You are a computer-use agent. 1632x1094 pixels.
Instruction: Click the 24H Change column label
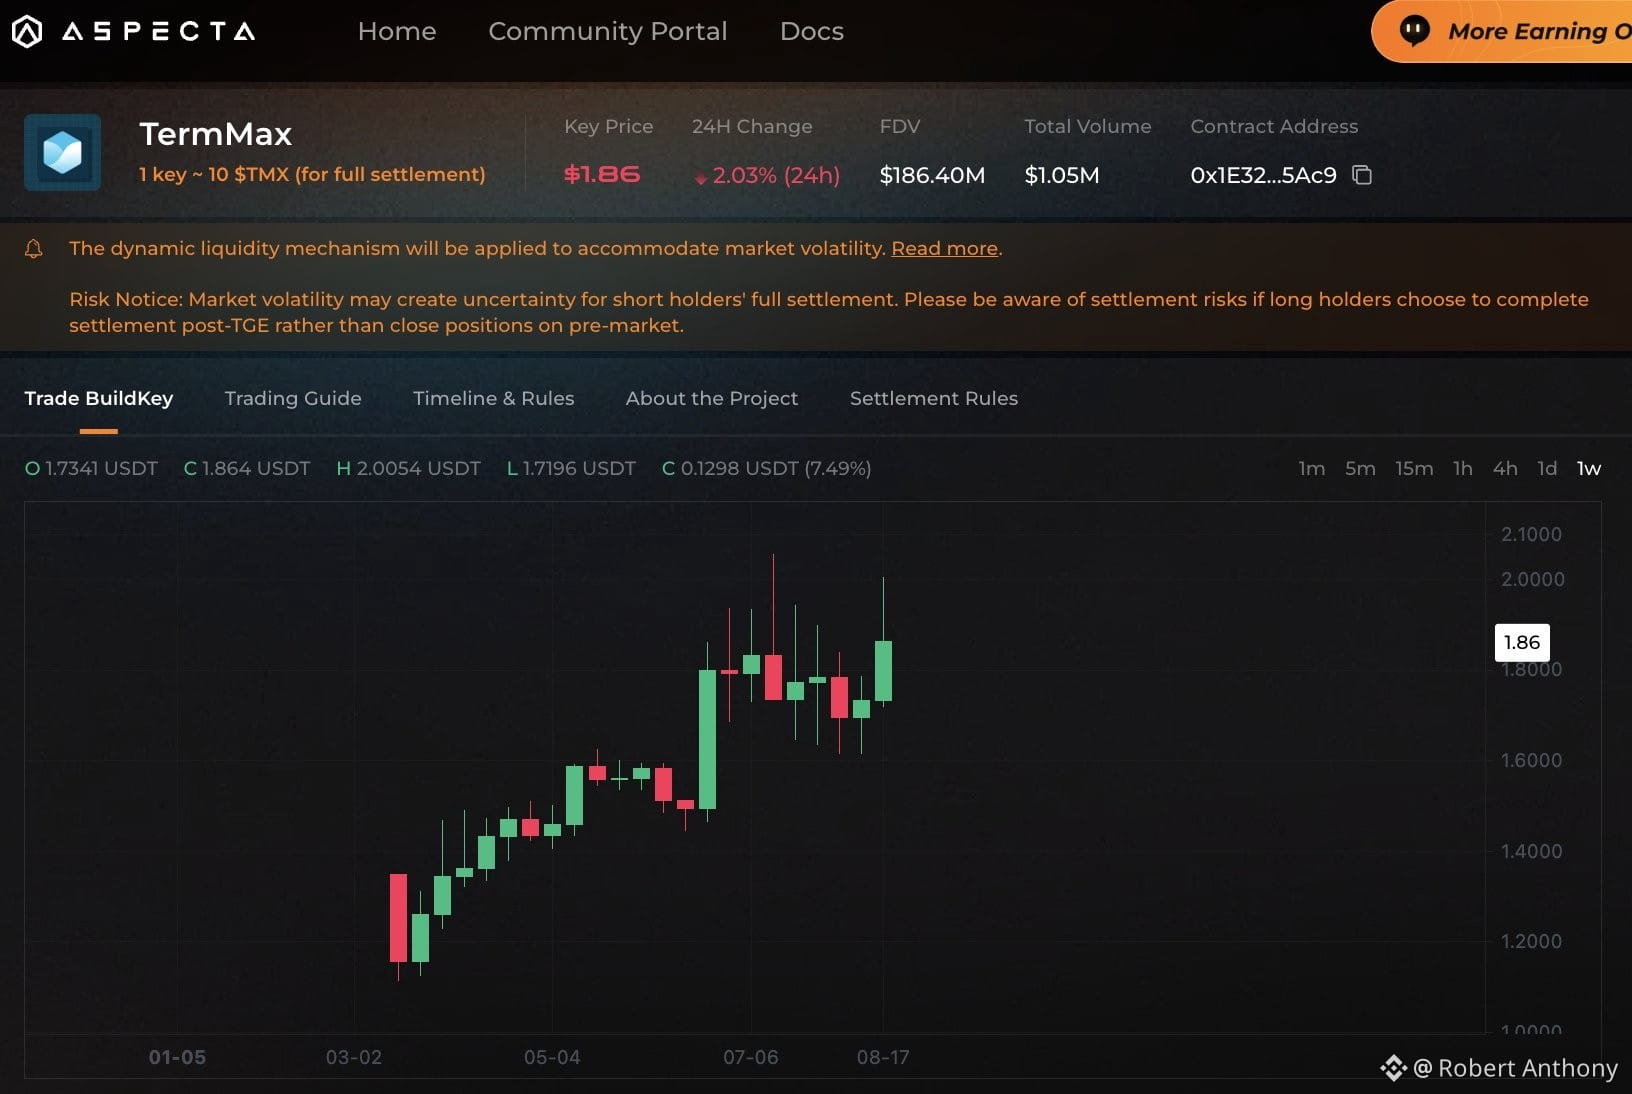[x=752, y=126]
